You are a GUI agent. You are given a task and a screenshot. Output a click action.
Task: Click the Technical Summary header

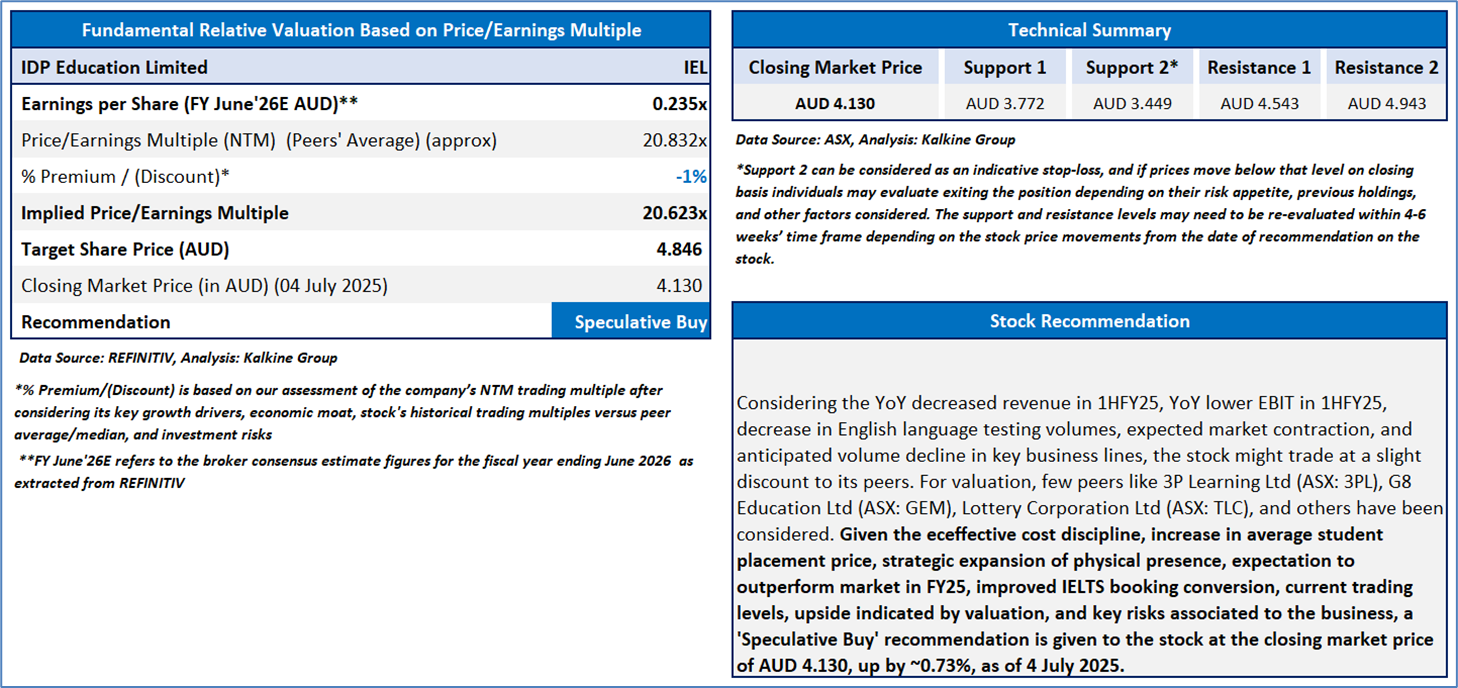1089,30
